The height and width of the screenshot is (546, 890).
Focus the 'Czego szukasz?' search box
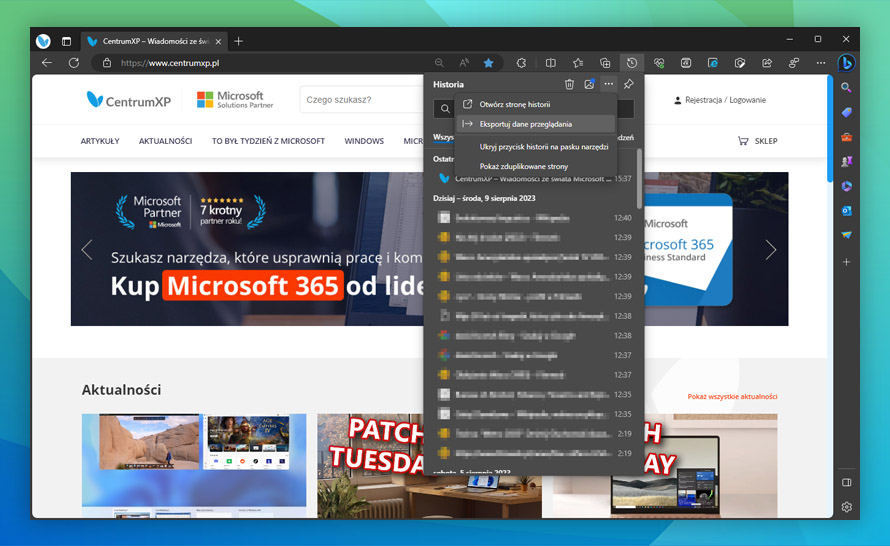pos(362,100)
